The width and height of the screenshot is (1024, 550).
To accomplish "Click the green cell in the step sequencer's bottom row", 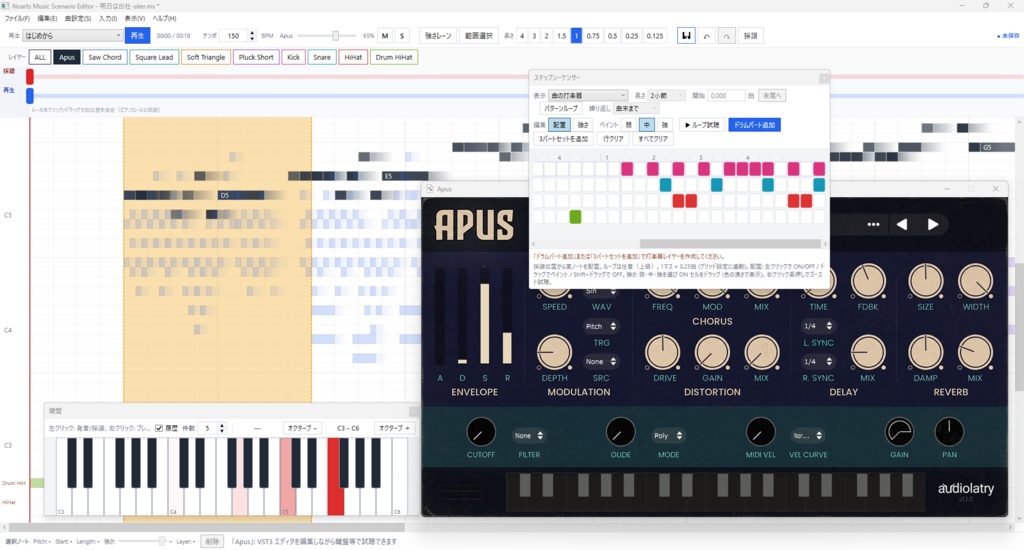I will (575, 217).
